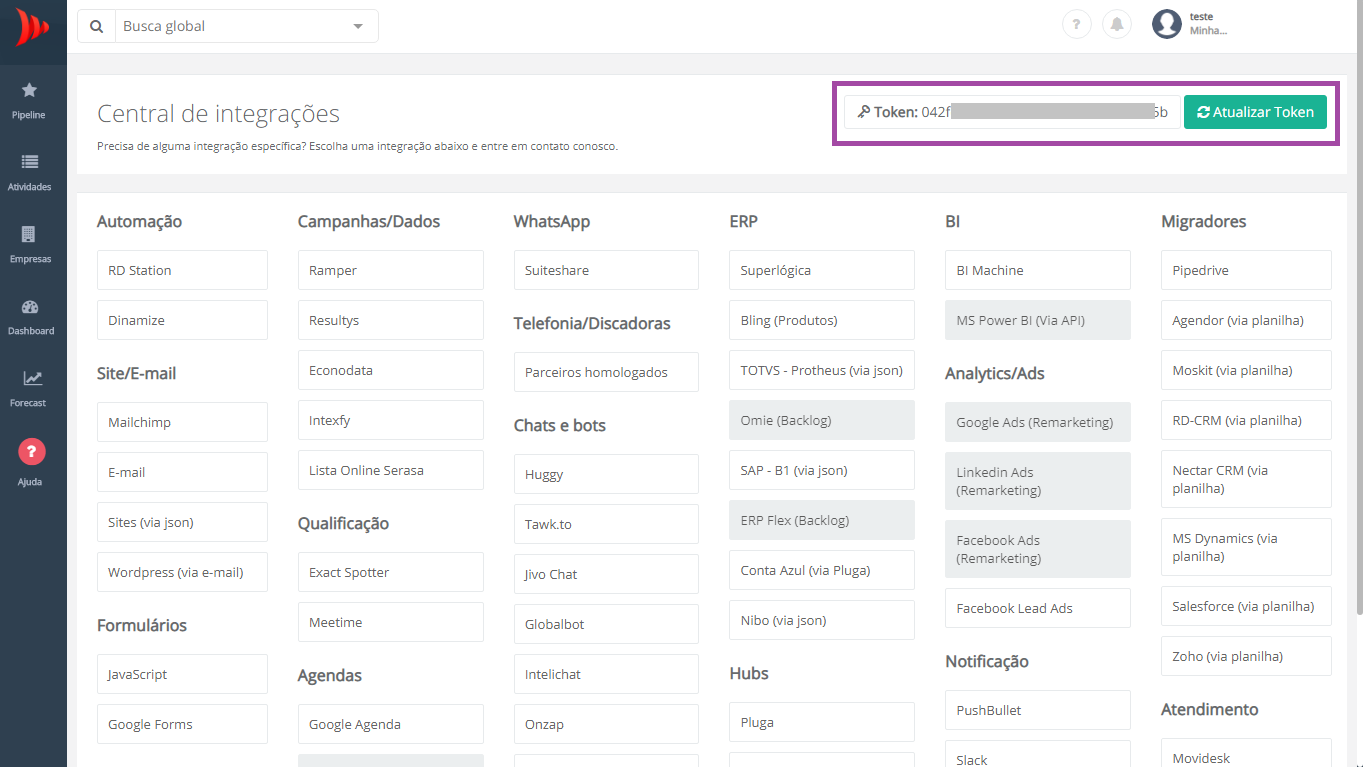This screenshot has height=767, width=1363.
Task: Select the Suiteshare WhatsApp integration
Action: click(606, 270)
